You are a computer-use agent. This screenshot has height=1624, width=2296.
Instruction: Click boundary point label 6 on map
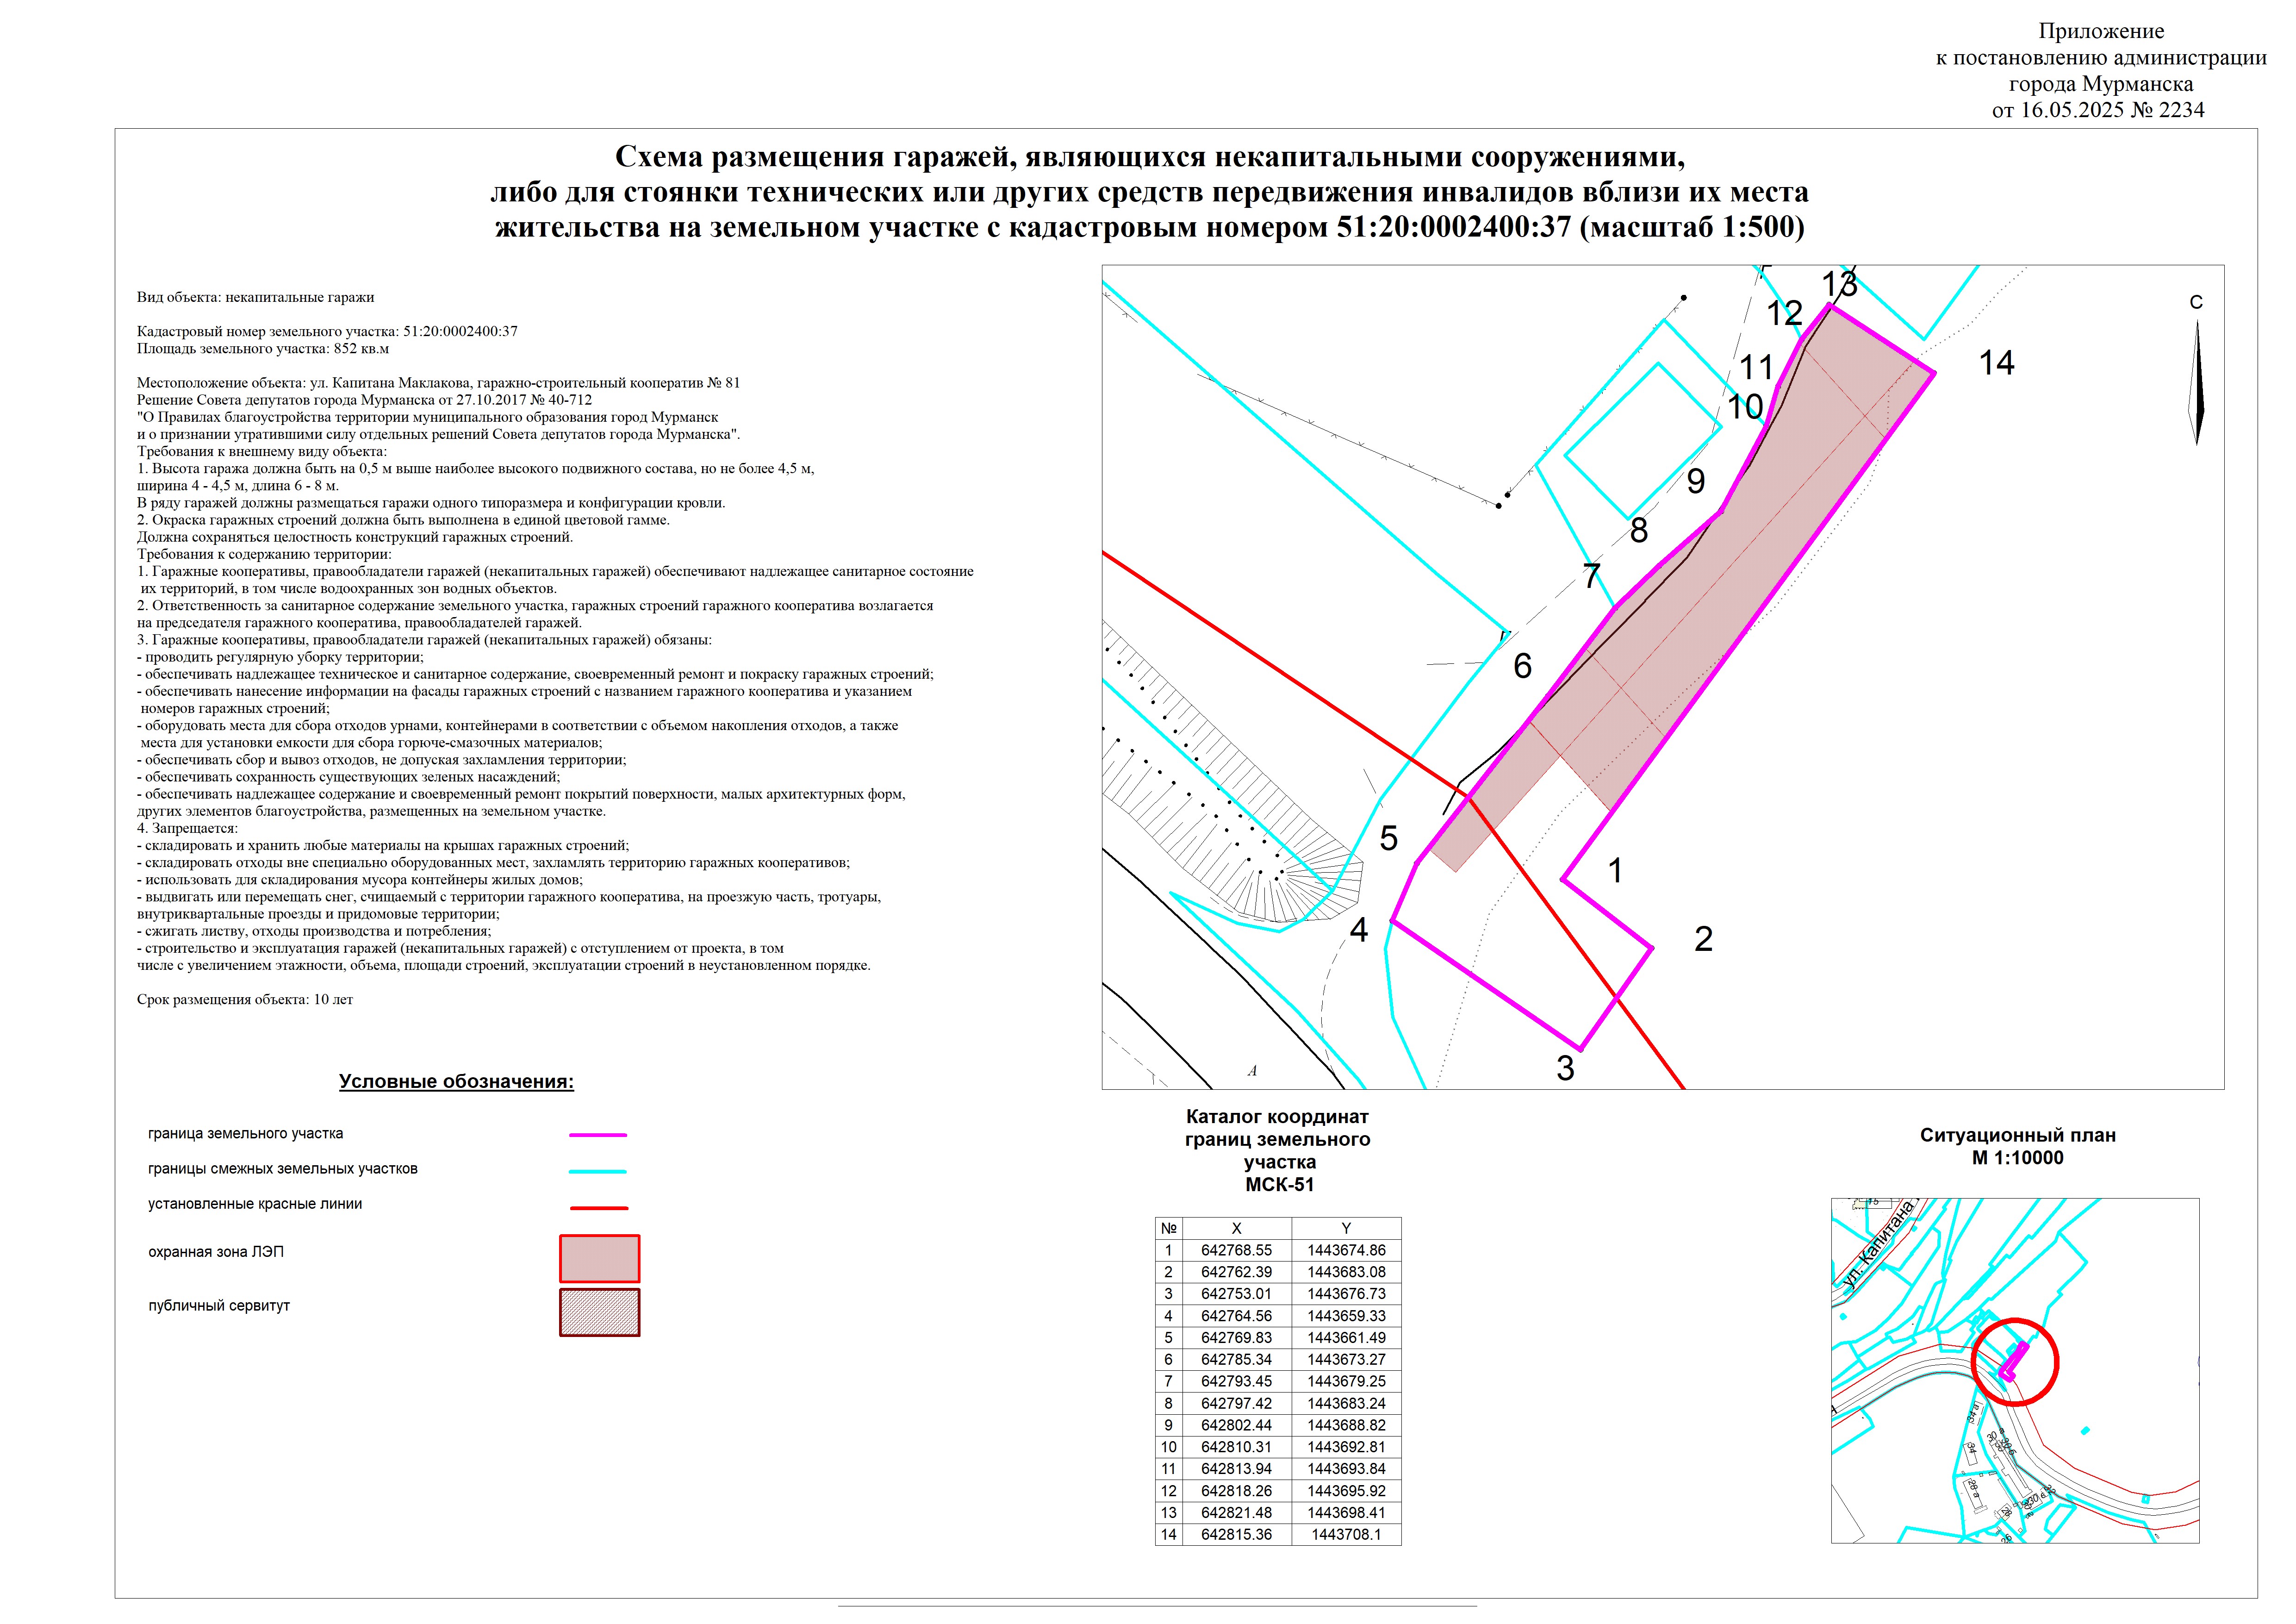point(1522,666)
